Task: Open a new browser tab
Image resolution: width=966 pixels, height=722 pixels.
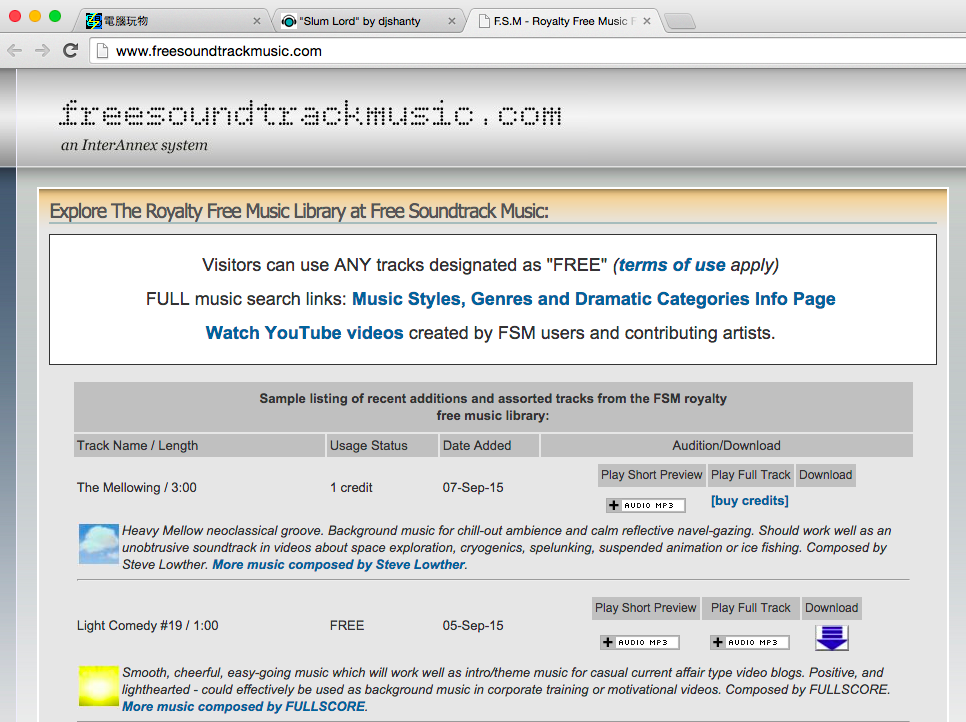Action: [680, 22]
